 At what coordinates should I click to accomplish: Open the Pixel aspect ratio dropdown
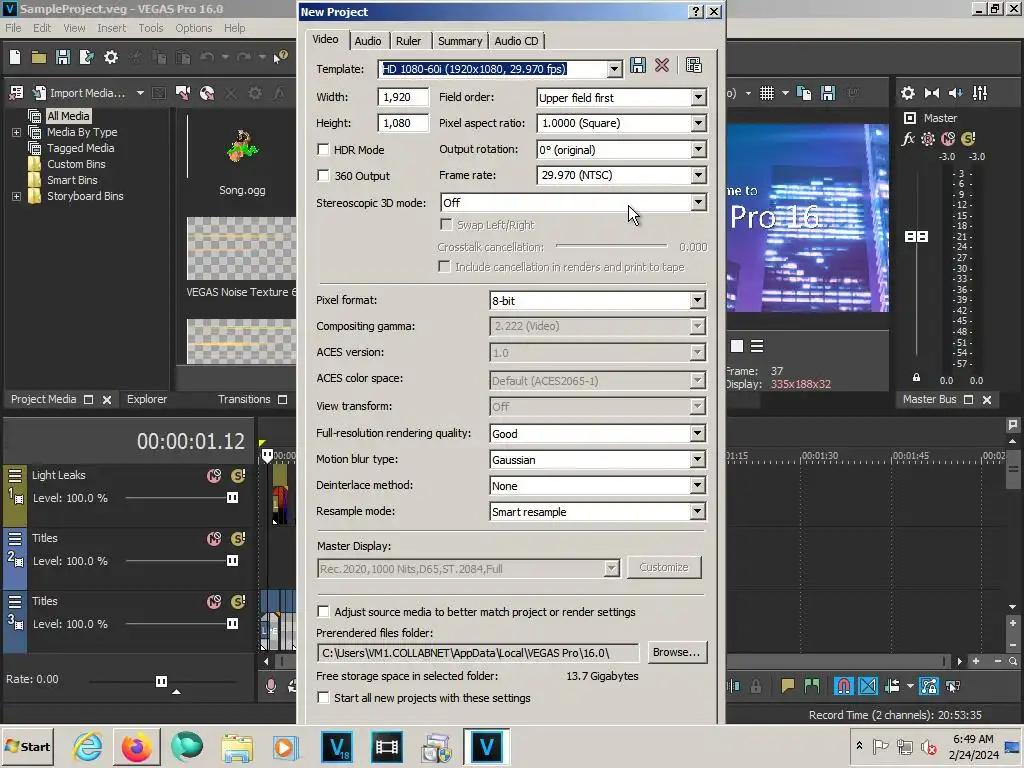point(698,123)
